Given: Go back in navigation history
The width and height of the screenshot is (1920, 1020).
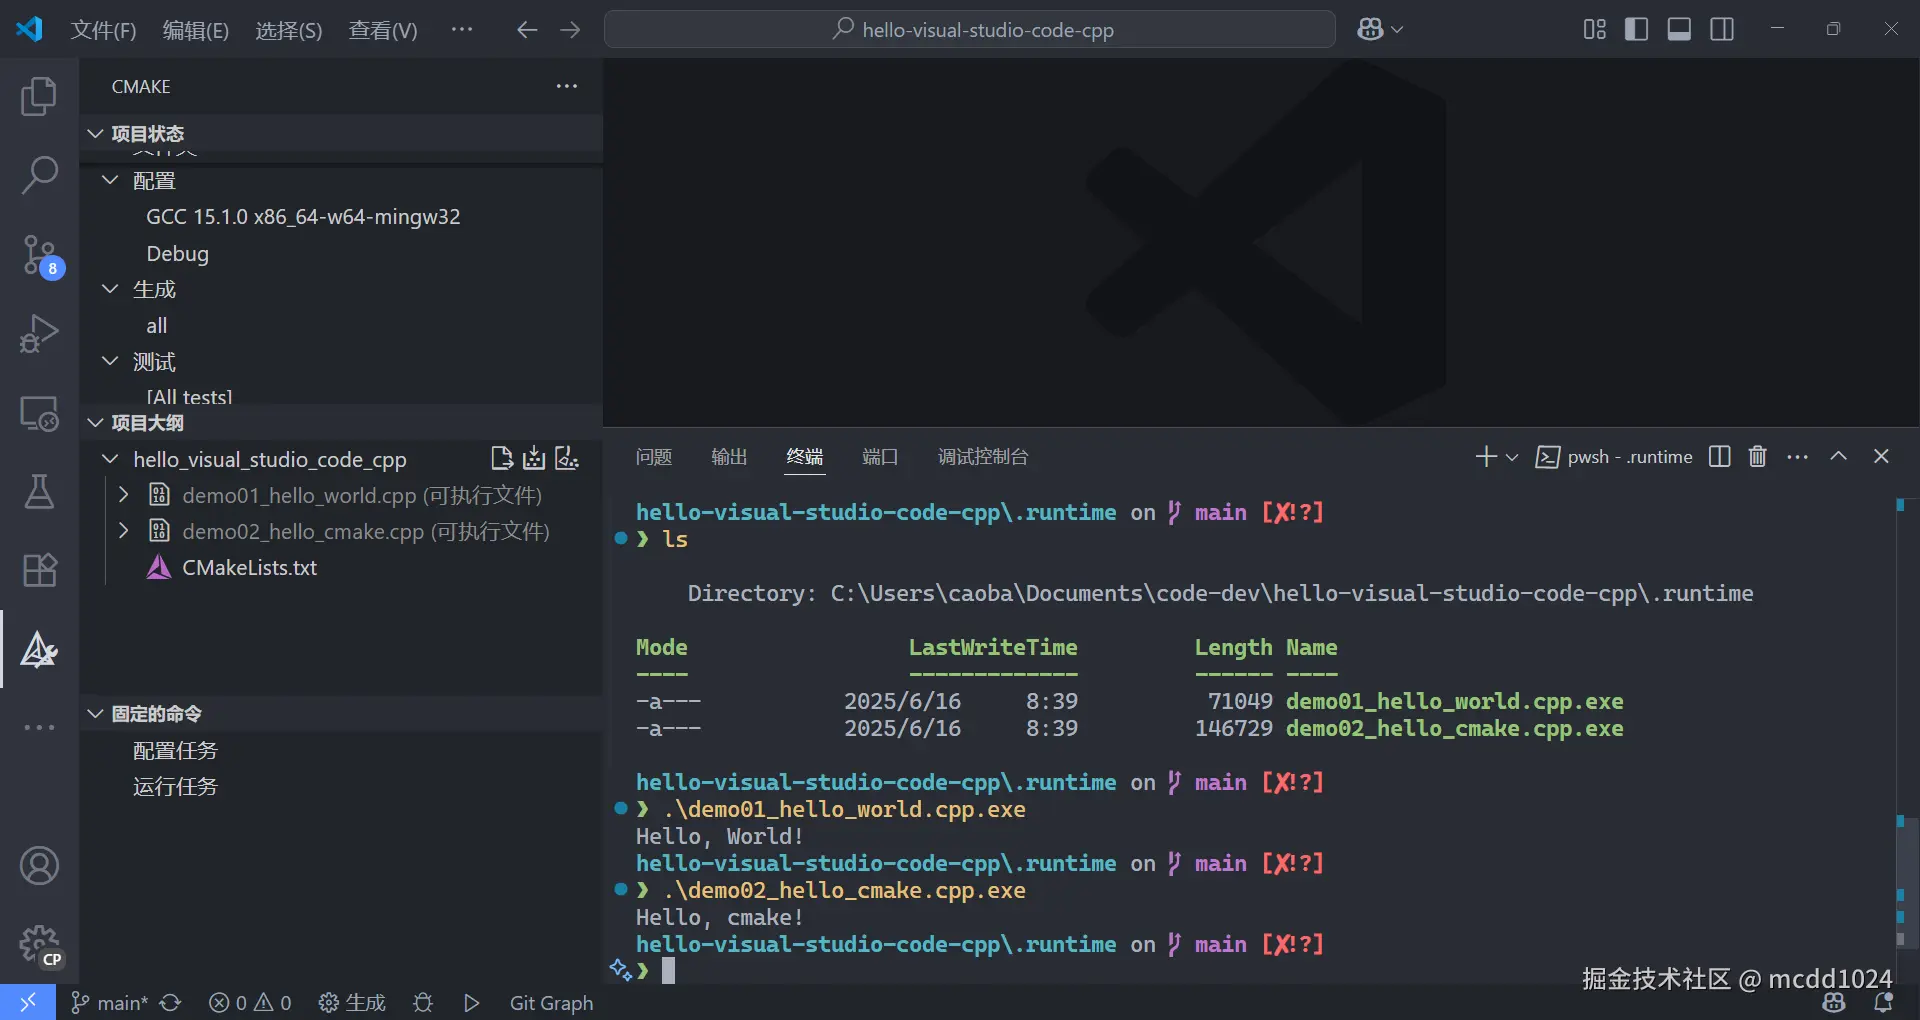Looking at the screenshot, I should click(527, 30).
